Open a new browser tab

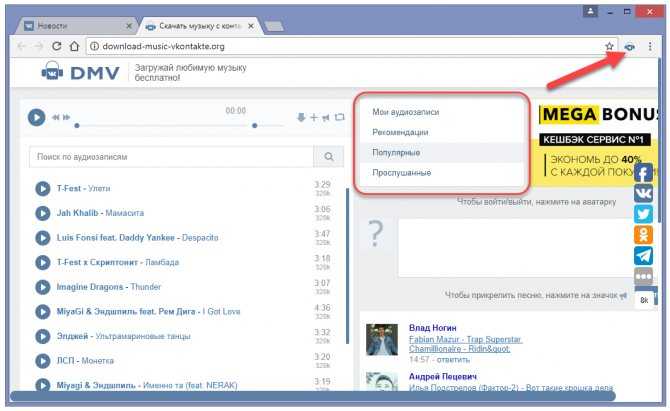[274, 26]
